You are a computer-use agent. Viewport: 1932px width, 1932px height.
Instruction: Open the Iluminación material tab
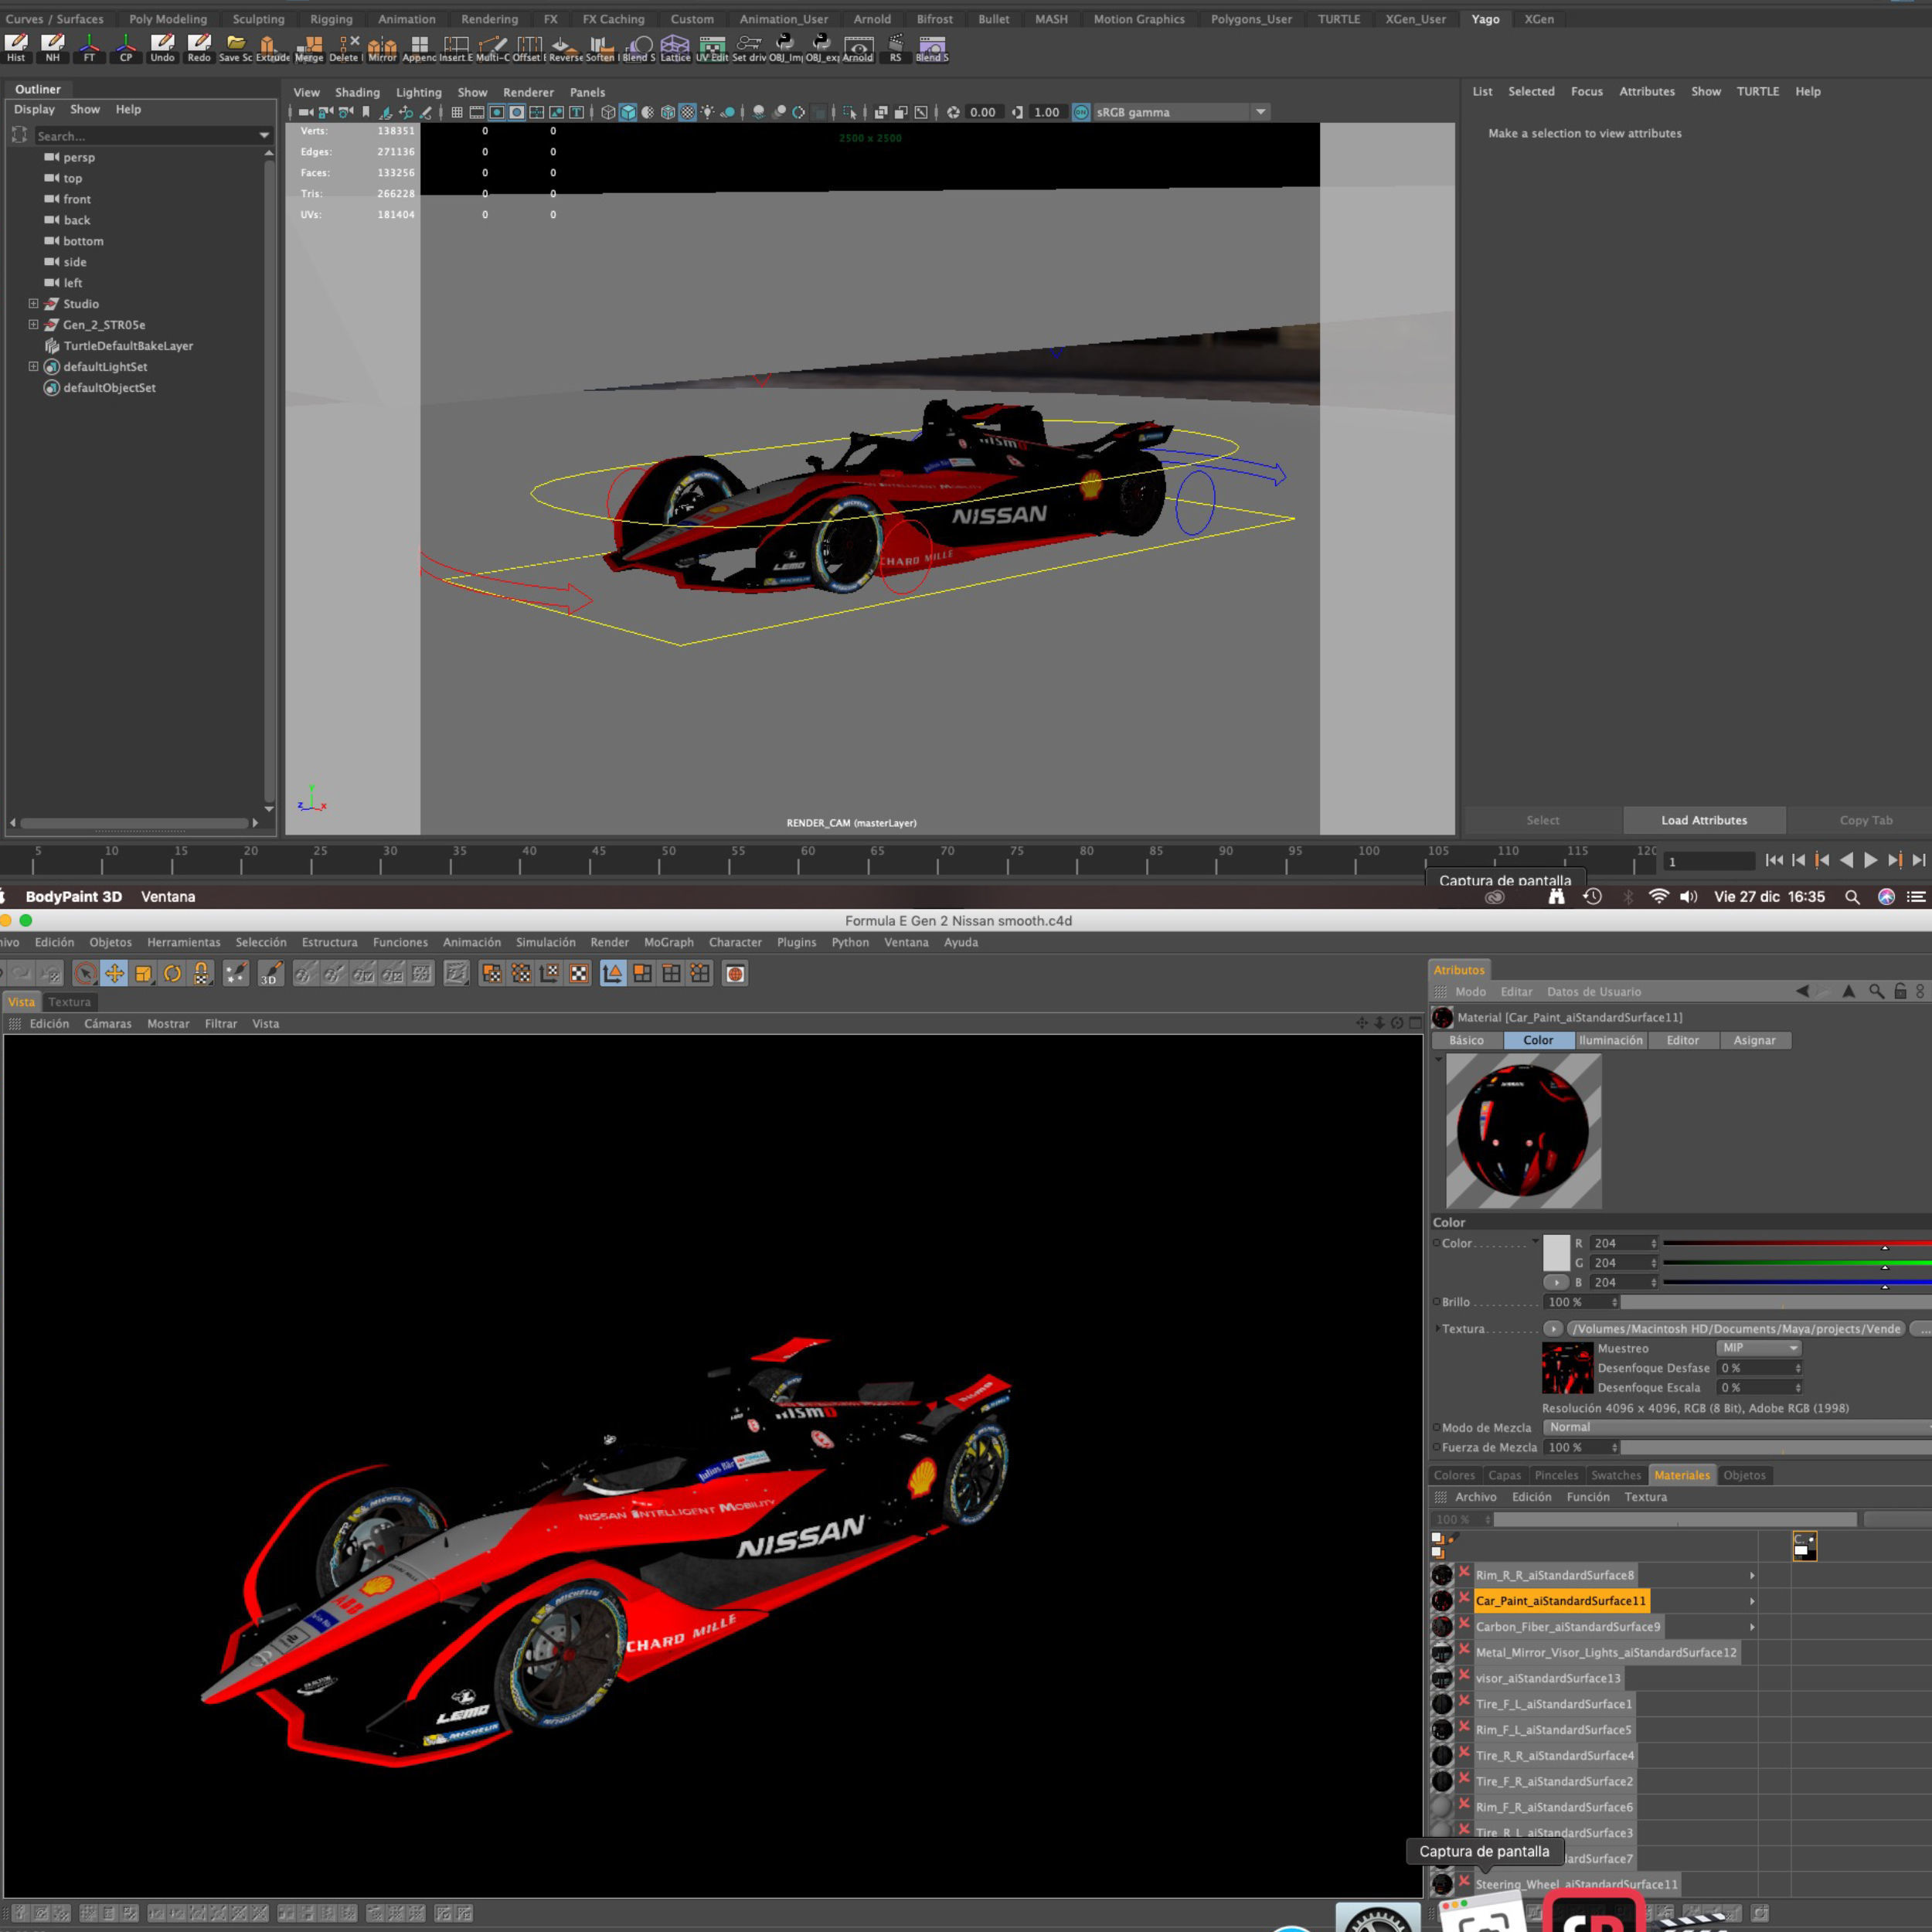point(1610,1040)
